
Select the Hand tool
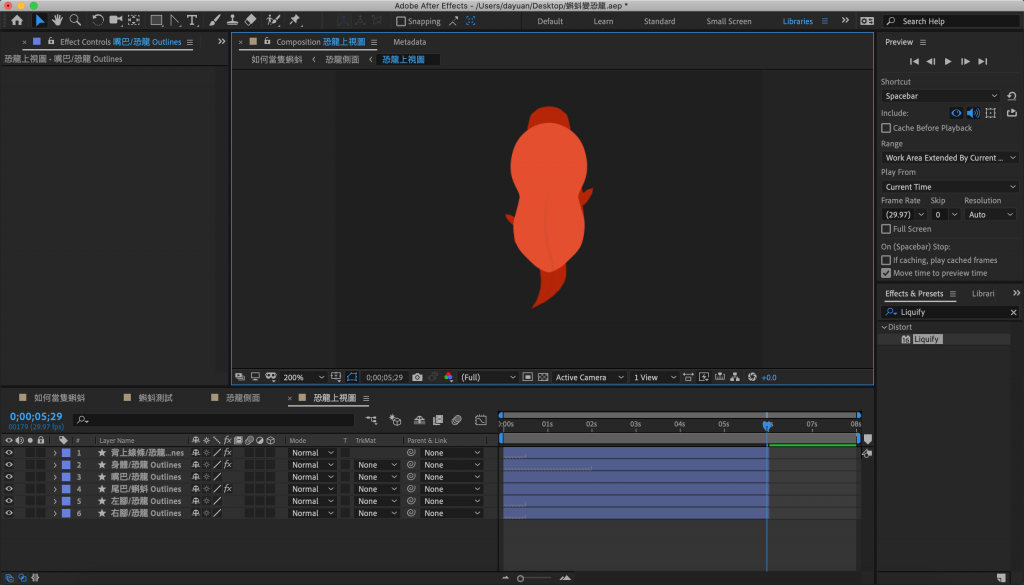(x=57, y=20)
